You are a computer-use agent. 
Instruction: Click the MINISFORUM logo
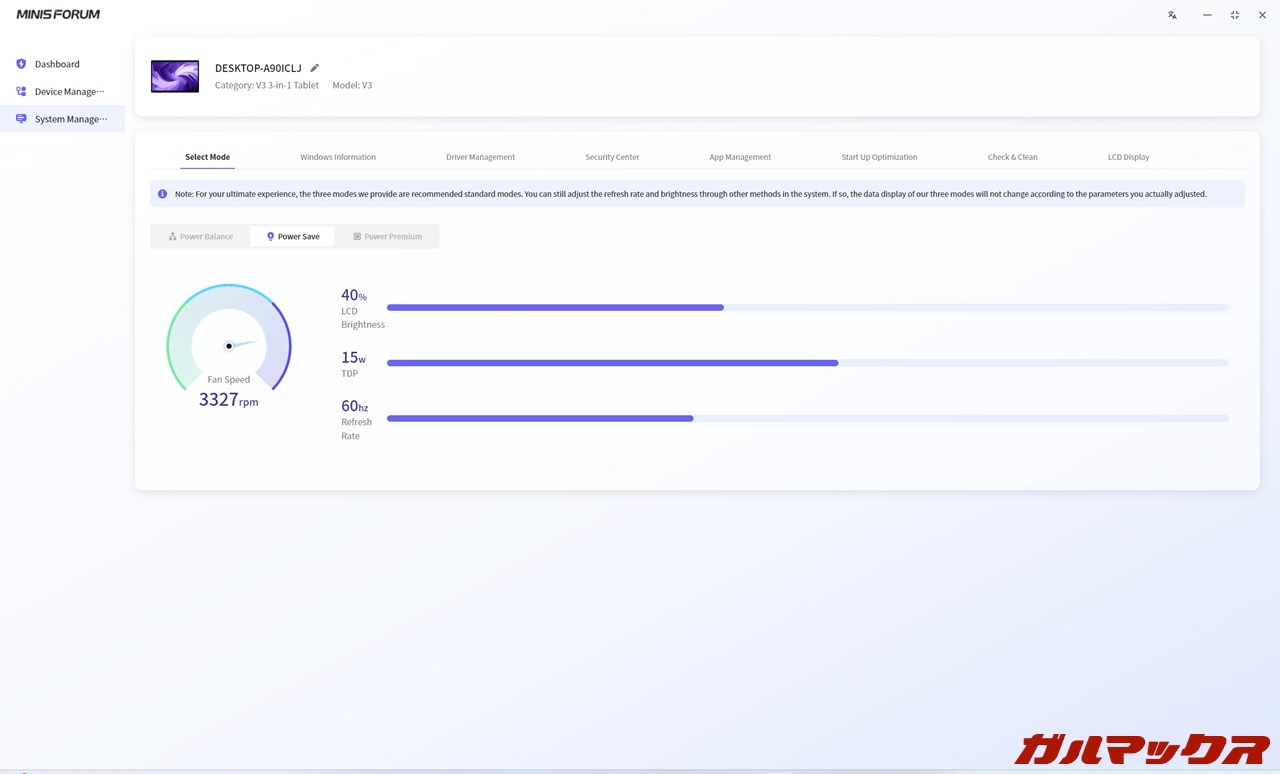(58, 15)
